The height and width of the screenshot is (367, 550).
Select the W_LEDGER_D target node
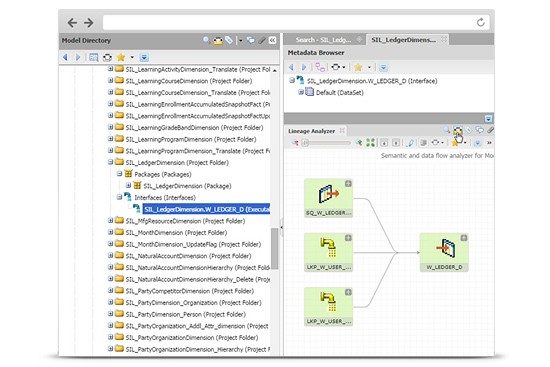(x=444, y=253)
